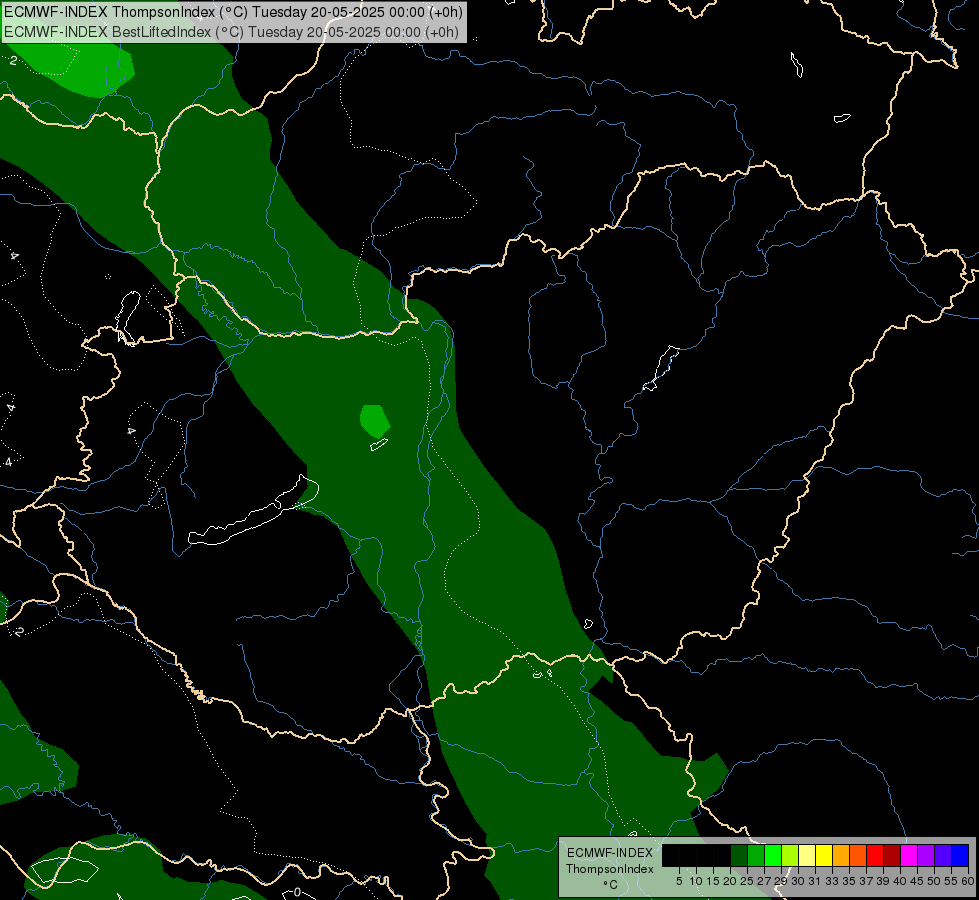Viewport: 979px width, 900px height.
Task: Pick the violet 50–55 legend swatch
Action: point(943,855)
